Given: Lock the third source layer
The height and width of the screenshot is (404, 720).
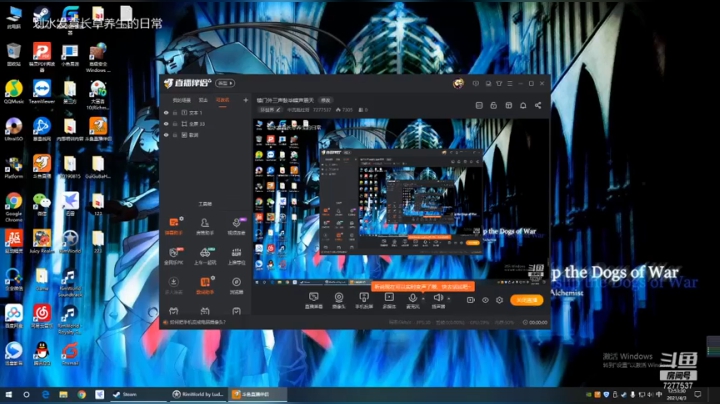Looking at the screenshot, I should 175,135.
